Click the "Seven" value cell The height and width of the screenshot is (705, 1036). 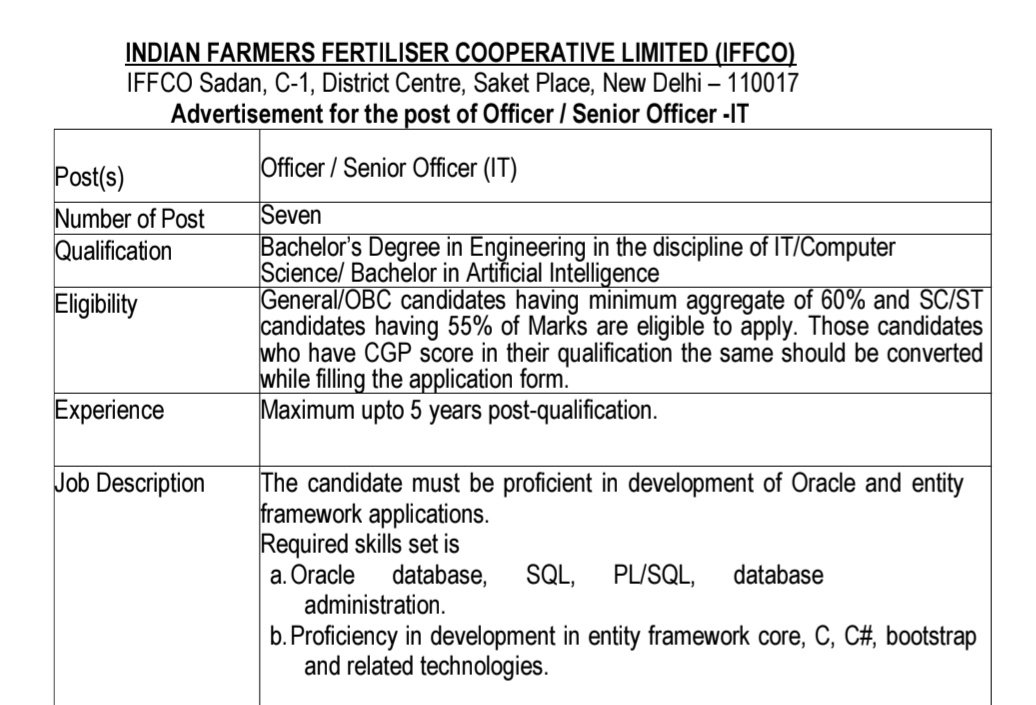tap(291, 215)
